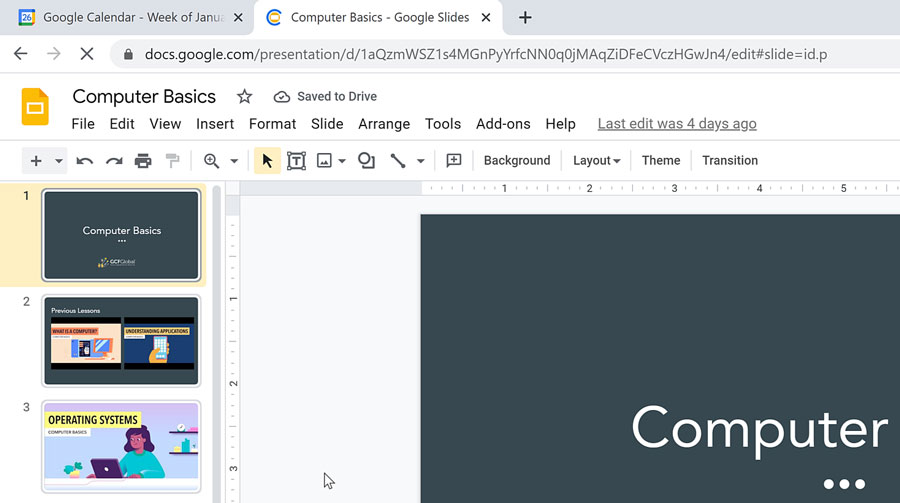Image resolution: width=900 pixels, height=503 pixels.
Task: Undo the last action
Action: (x=84, y=161)
